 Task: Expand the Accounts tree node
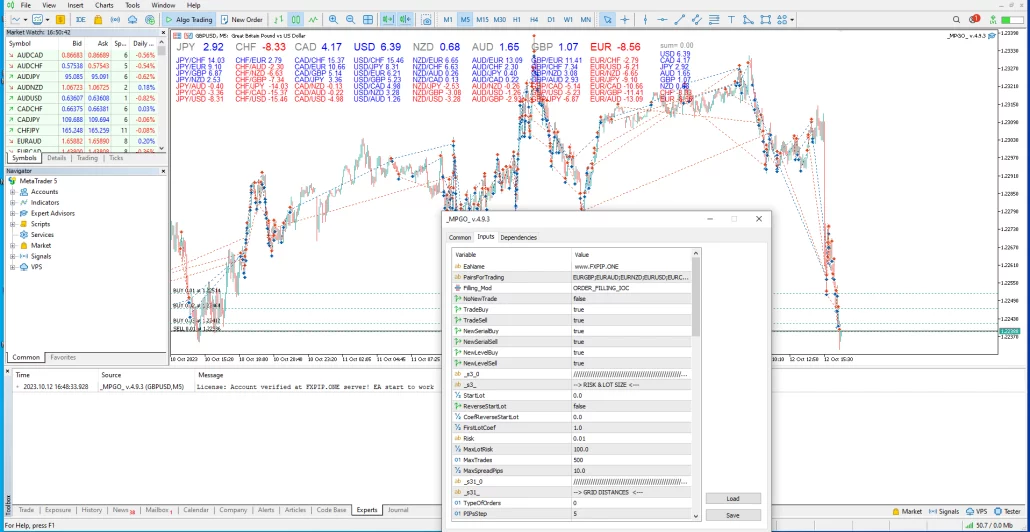pyautogui.click(x=13, y=191)
